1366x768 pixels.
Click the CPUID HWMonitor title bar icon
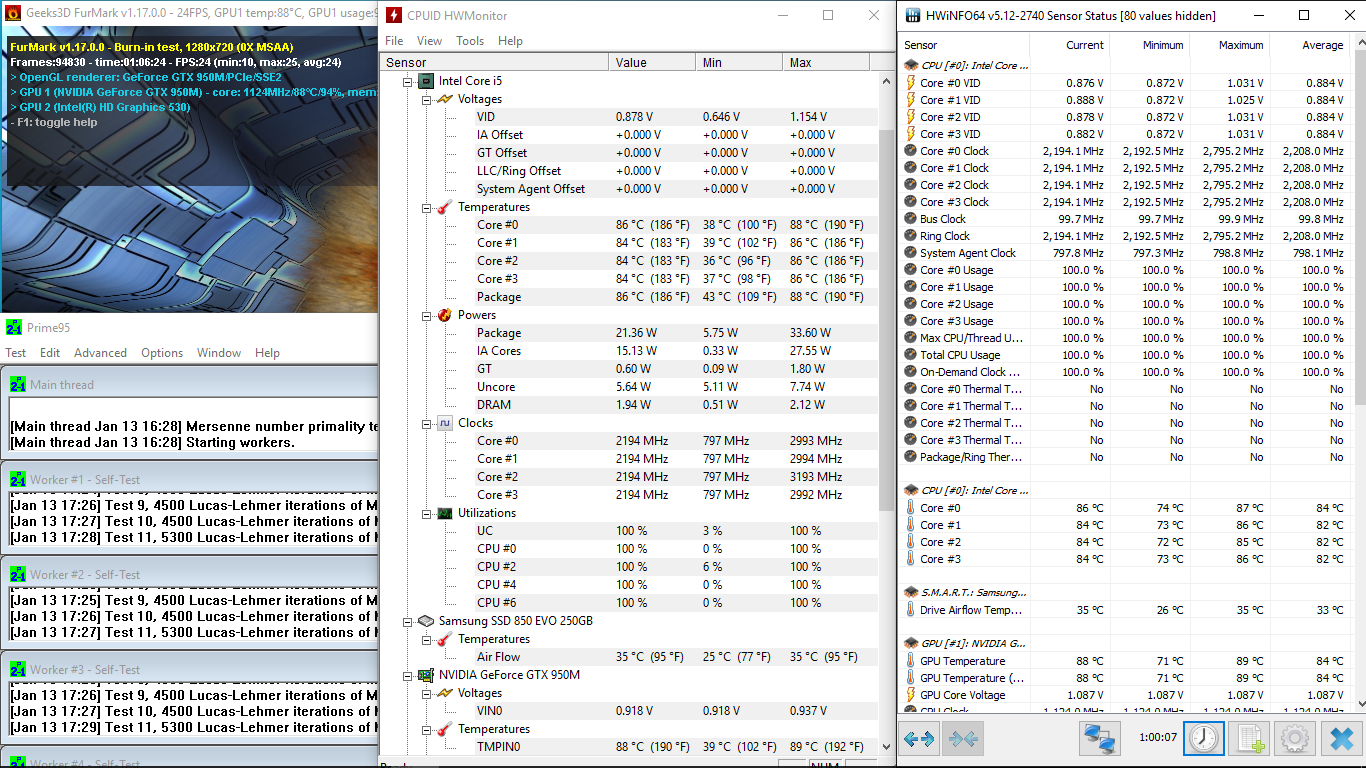pos(395,15)
